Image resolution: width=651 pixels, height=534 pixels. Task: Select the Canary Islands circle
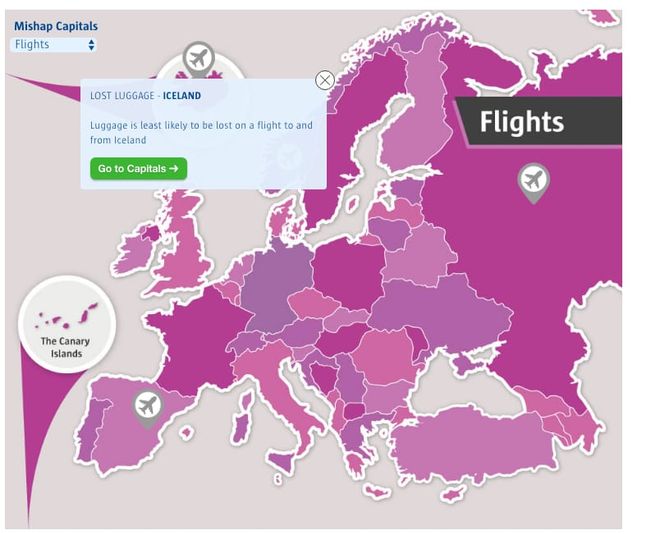point(67,324)
